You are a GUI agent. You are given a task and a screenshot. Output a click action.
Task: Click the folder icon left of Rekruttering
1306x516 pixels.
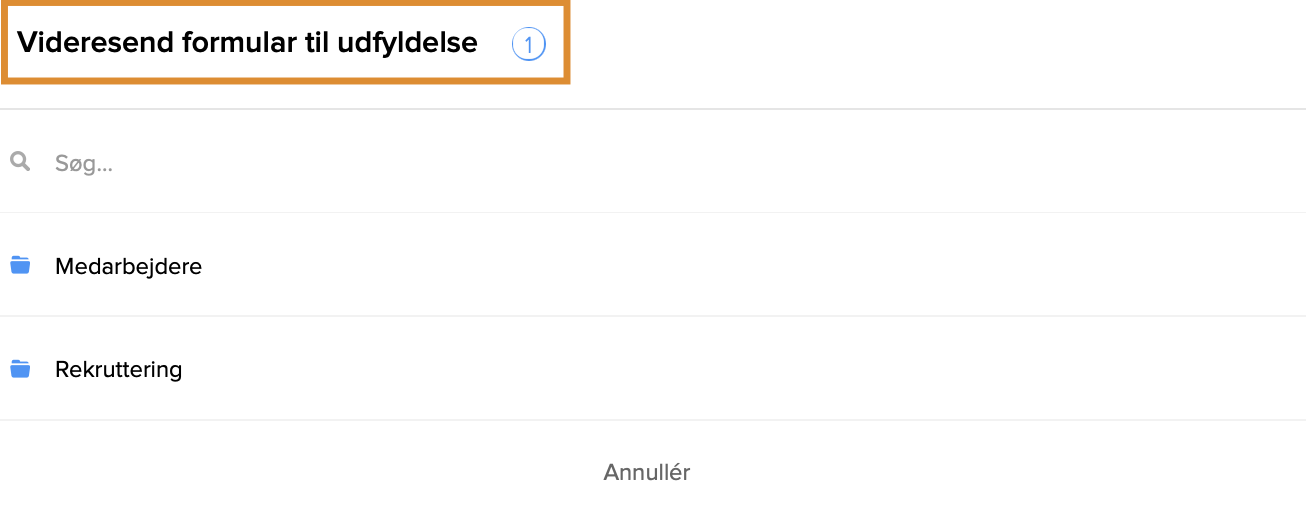(x=20, y=369)
